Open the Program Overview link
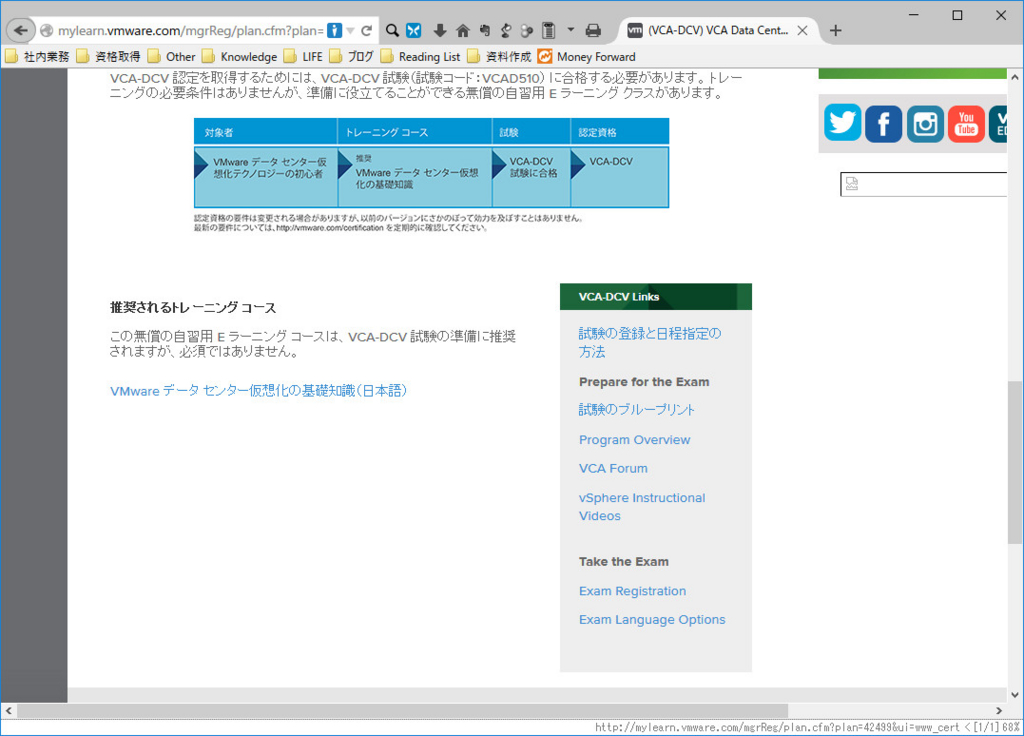The height and width of the screenshot is (736, 1024). tap(634, 440)
